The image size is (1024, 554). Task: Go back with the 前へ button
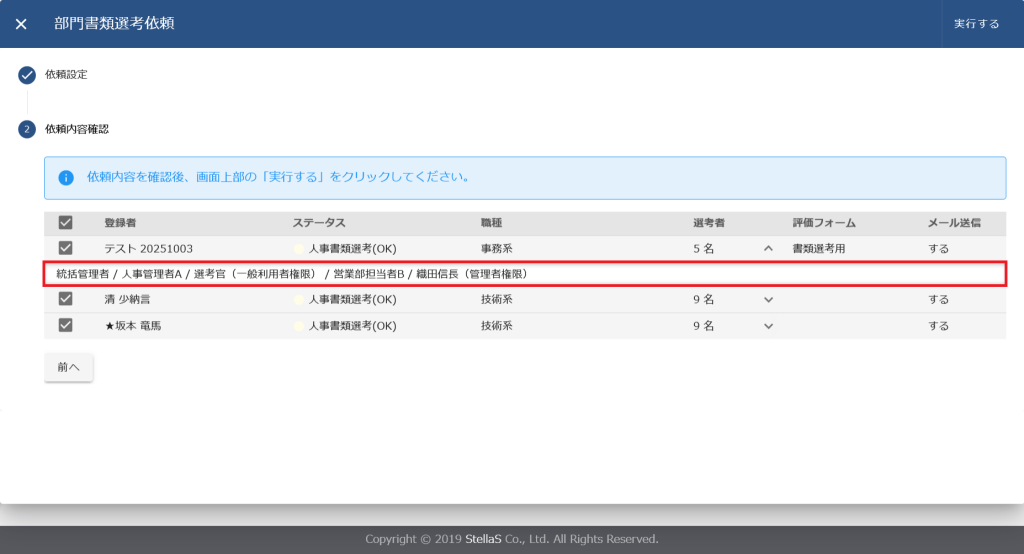[x=69, y=368]
